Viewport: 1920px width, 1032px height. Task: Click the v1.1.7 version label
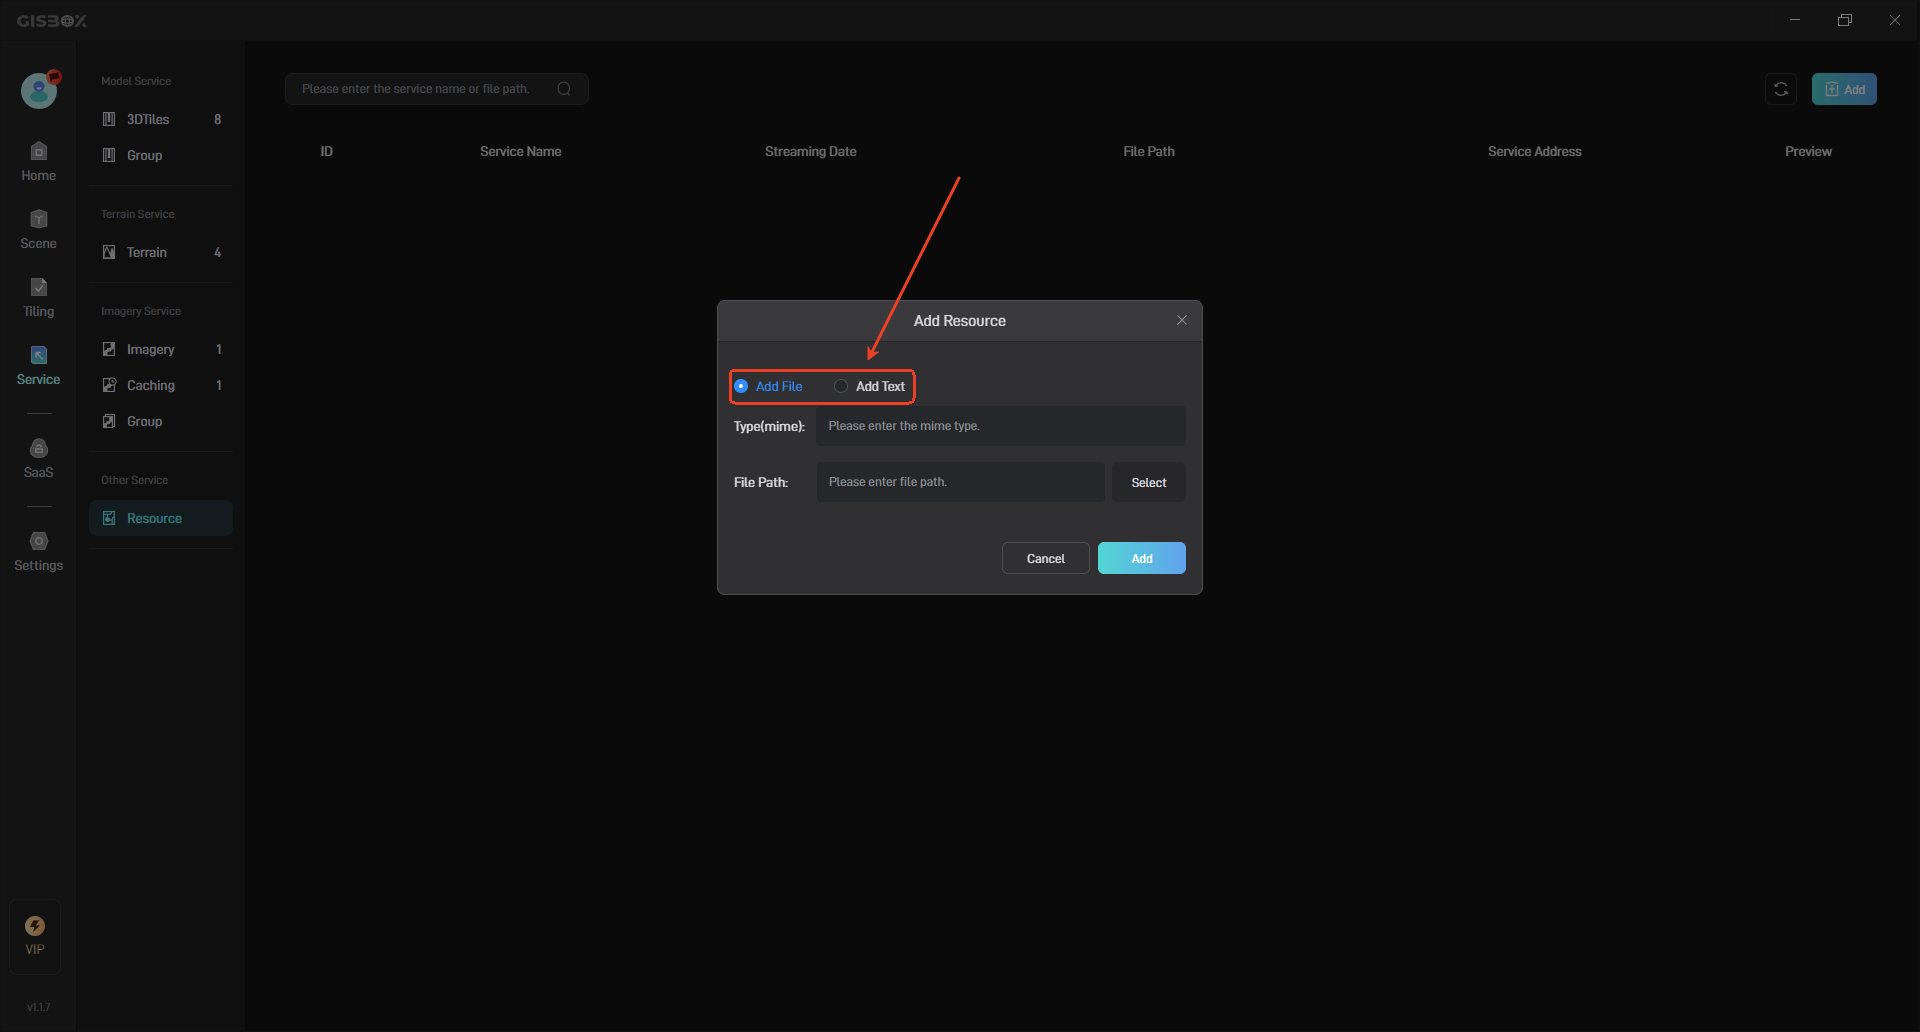point(38,1007)
